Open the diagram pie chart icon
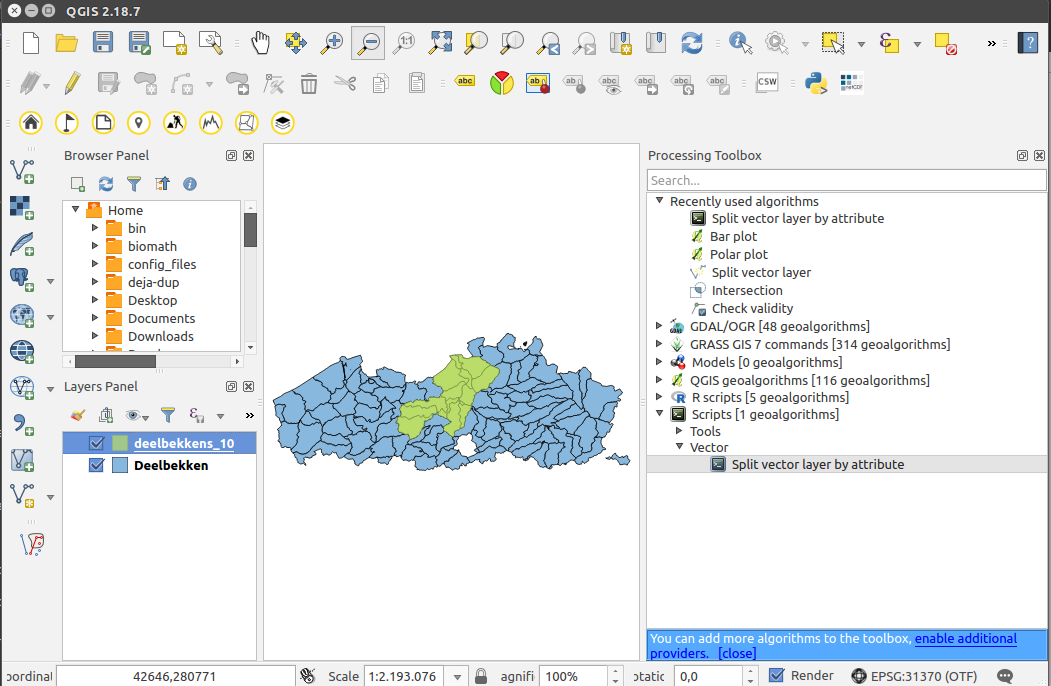1051x686 pixels. (501, 83)
